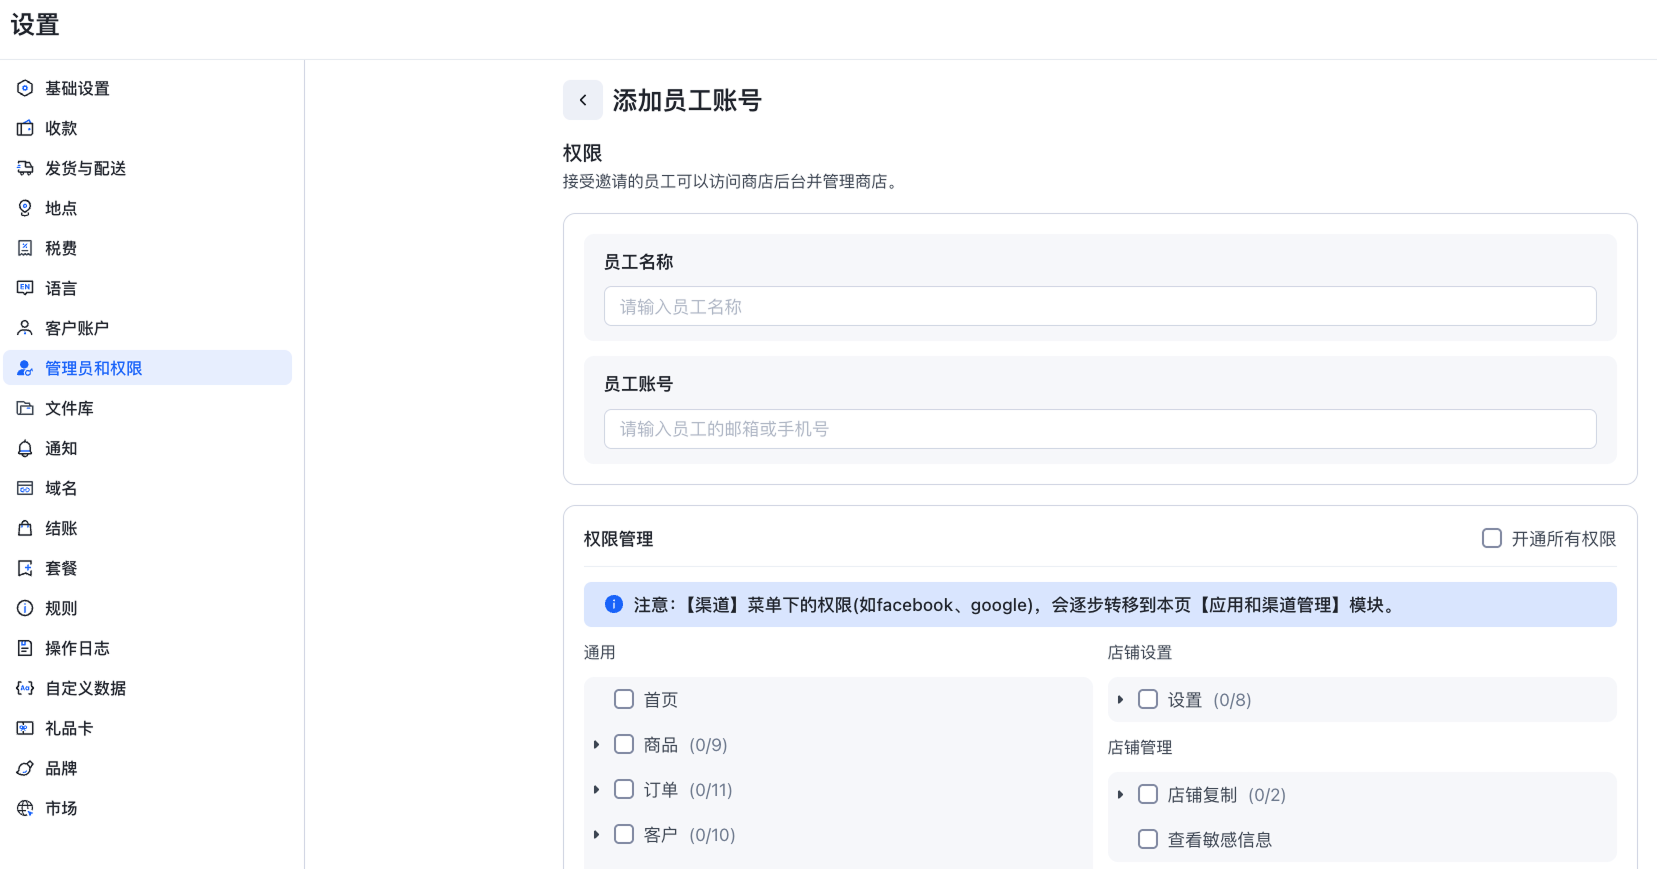This screenshot has width=1657, height=869.
Task: Click the 通用 section label
Action: pos(600,652)
